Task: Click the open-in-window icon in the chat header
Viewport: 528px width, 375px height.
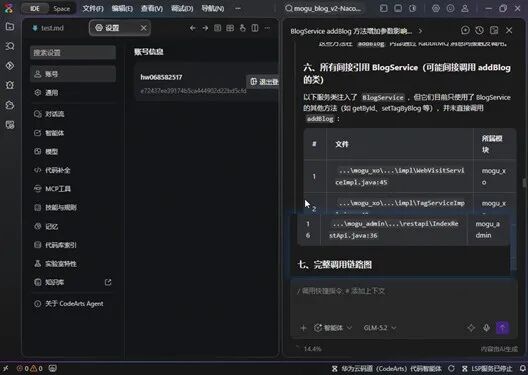Action: [494, 31]
